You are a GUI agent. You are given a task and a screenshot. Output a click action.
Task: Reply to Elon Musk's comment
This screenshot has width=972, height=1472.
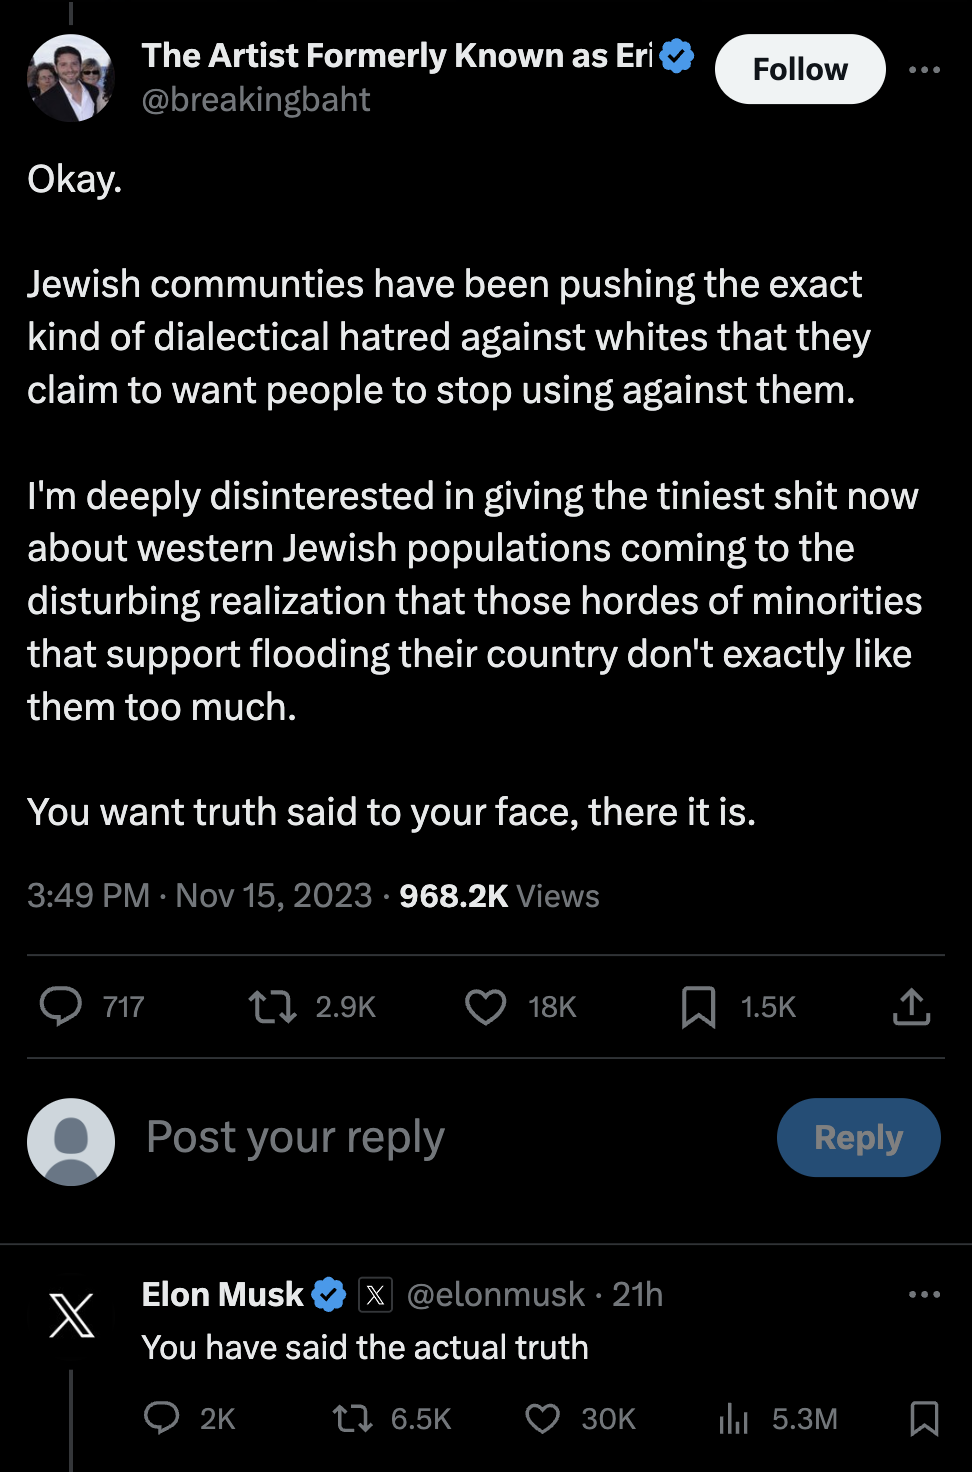tap(162, 1418)
